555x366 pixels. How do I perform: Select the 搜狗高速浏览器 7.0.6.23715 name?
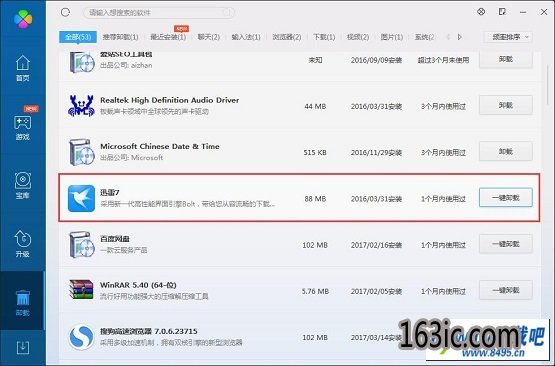click(x=149, y=331)
